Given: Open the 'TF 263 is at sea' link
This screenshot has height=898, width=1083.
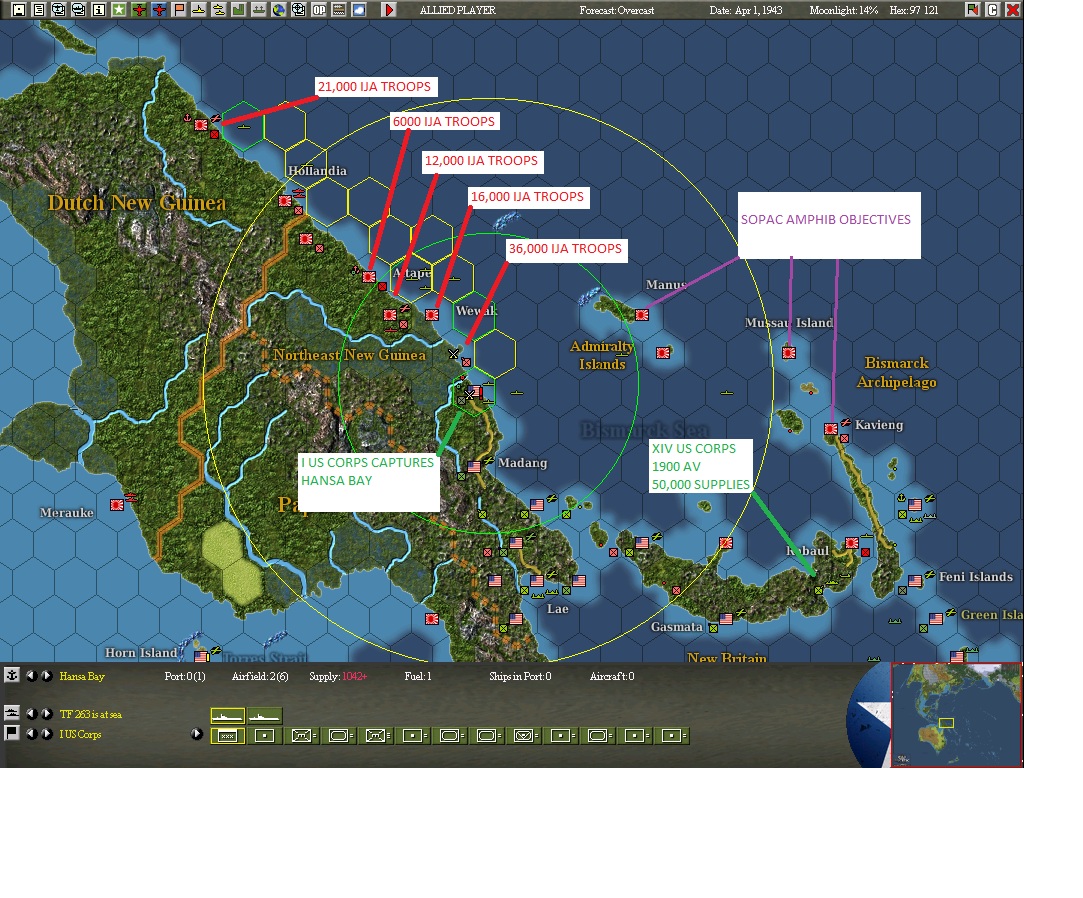Looking at the screenshot, I should pyautogui.click(x=90, y=714).
